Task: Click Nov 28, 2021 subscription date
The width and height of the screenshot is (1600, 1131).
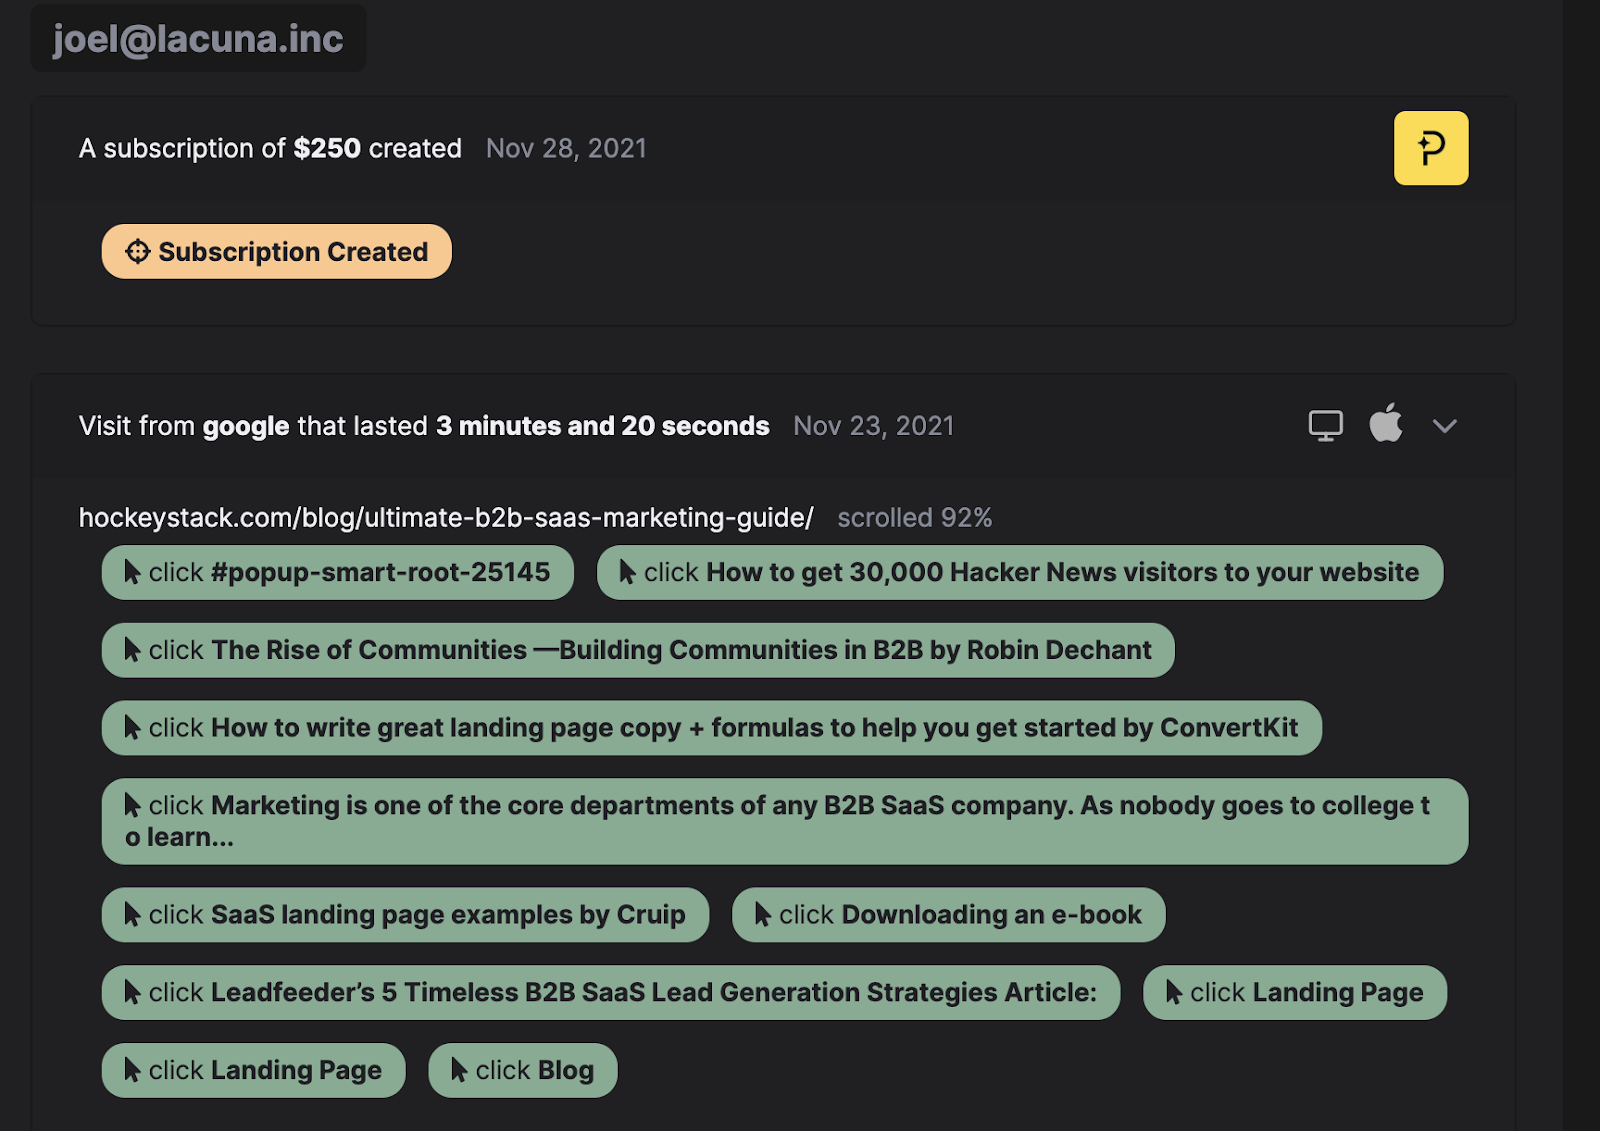Action: coord(566,149)
